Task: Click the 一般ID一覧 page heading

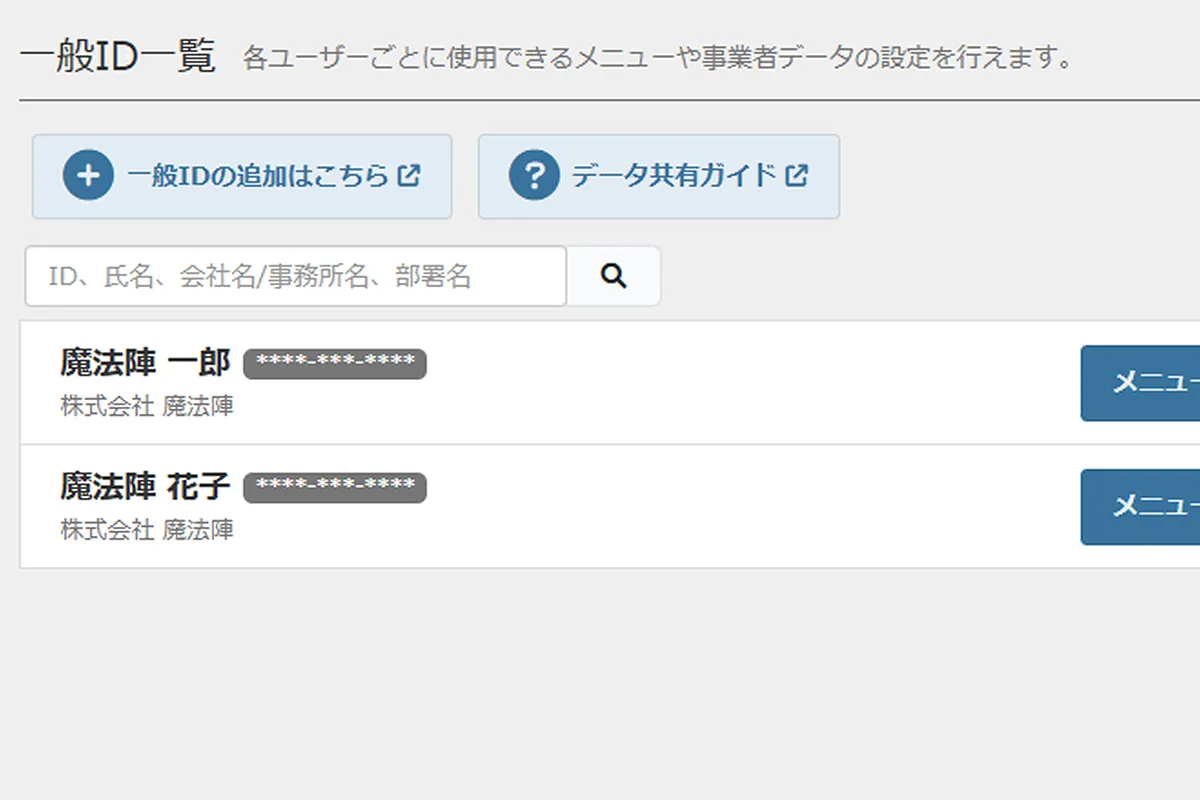Action: [117, 57]
